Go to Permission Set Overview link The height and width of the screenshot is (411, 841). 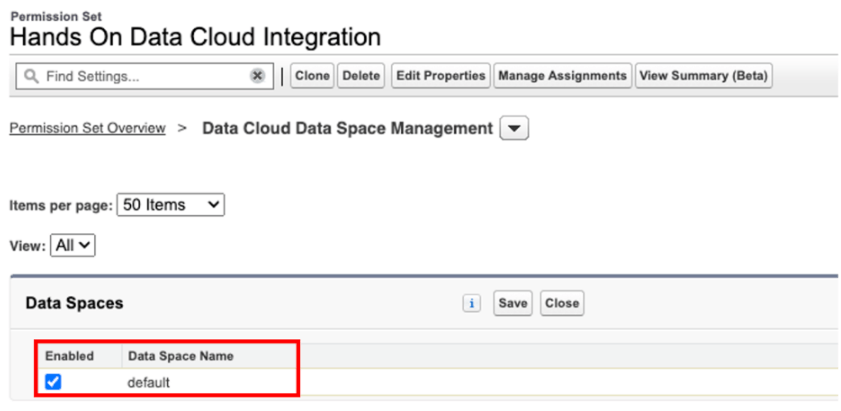click(87, 128)
